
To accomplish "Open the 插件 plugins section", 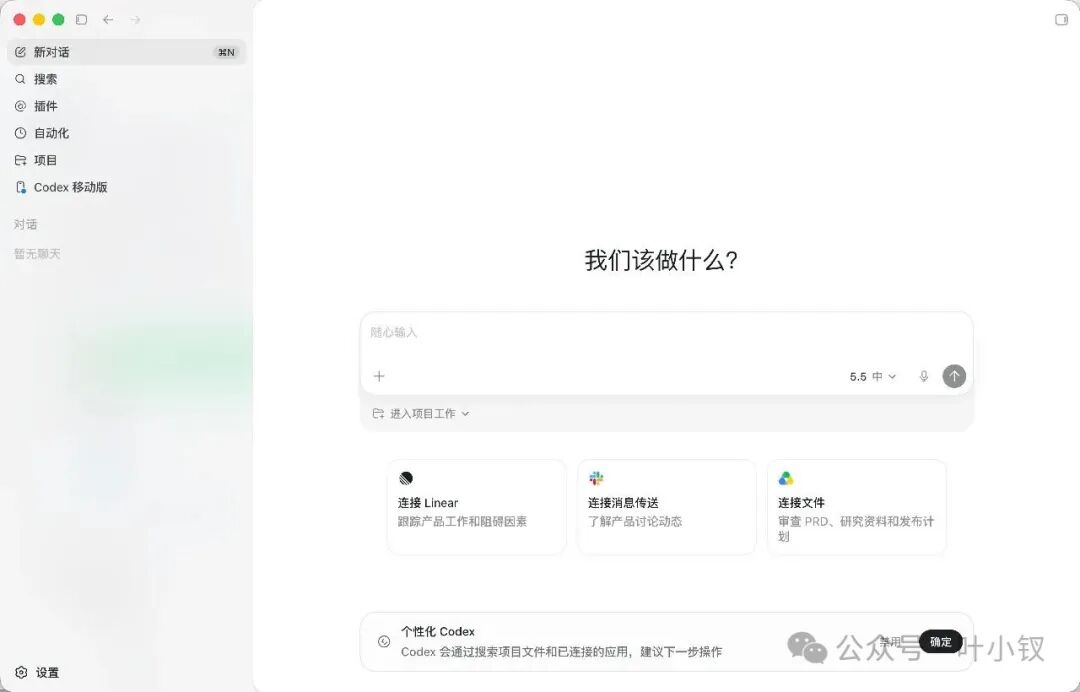I will 127,106.
